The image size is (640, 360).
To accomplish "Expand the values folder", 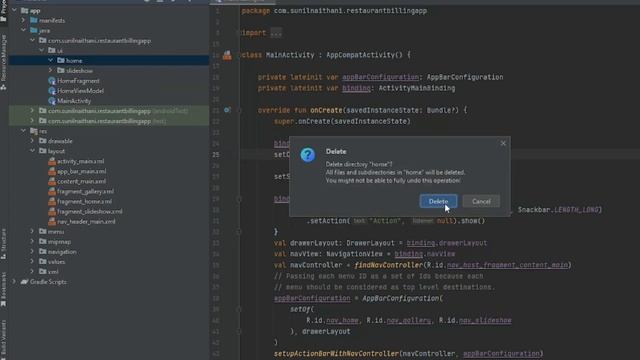I will click(x=32, y=262).
